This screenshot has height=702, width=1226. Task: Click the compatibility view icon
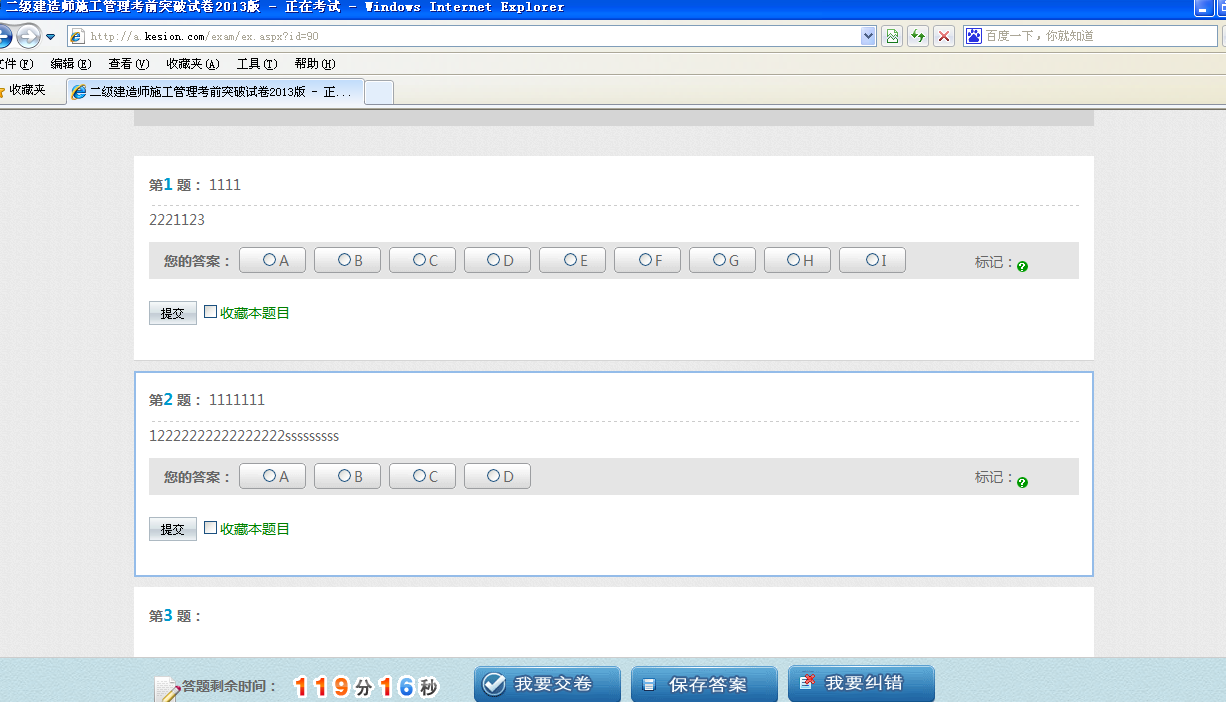point(892,36)
